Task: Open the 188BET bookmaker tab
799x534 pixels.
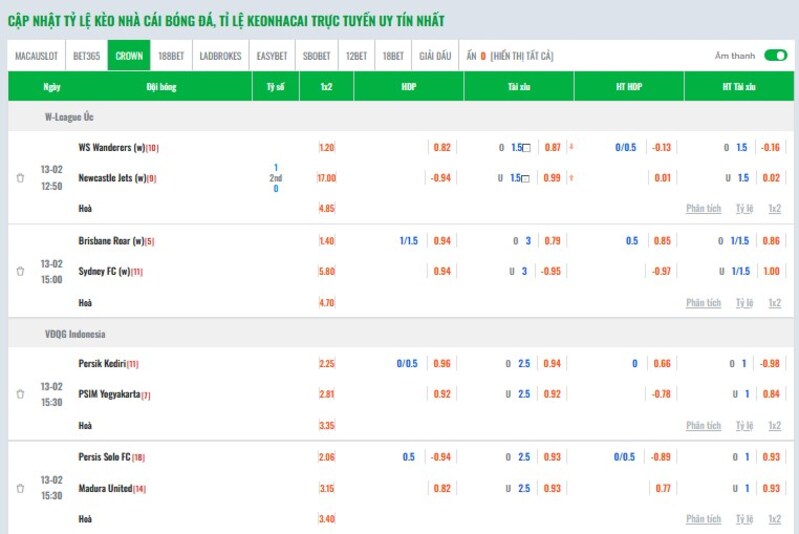Action: click(x=174, y=56)
